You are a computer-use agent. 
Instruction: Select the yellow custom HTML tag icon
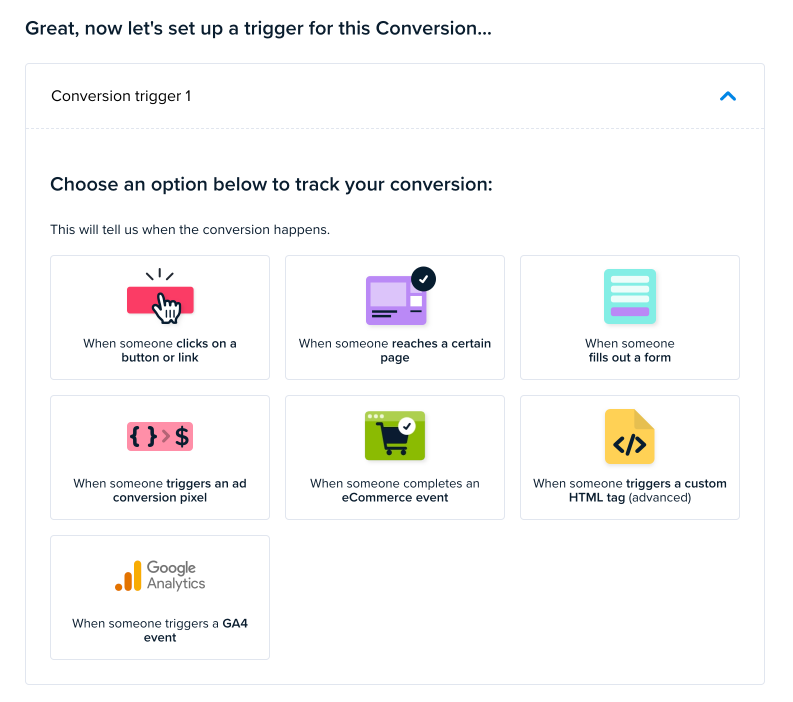point(630,437)
